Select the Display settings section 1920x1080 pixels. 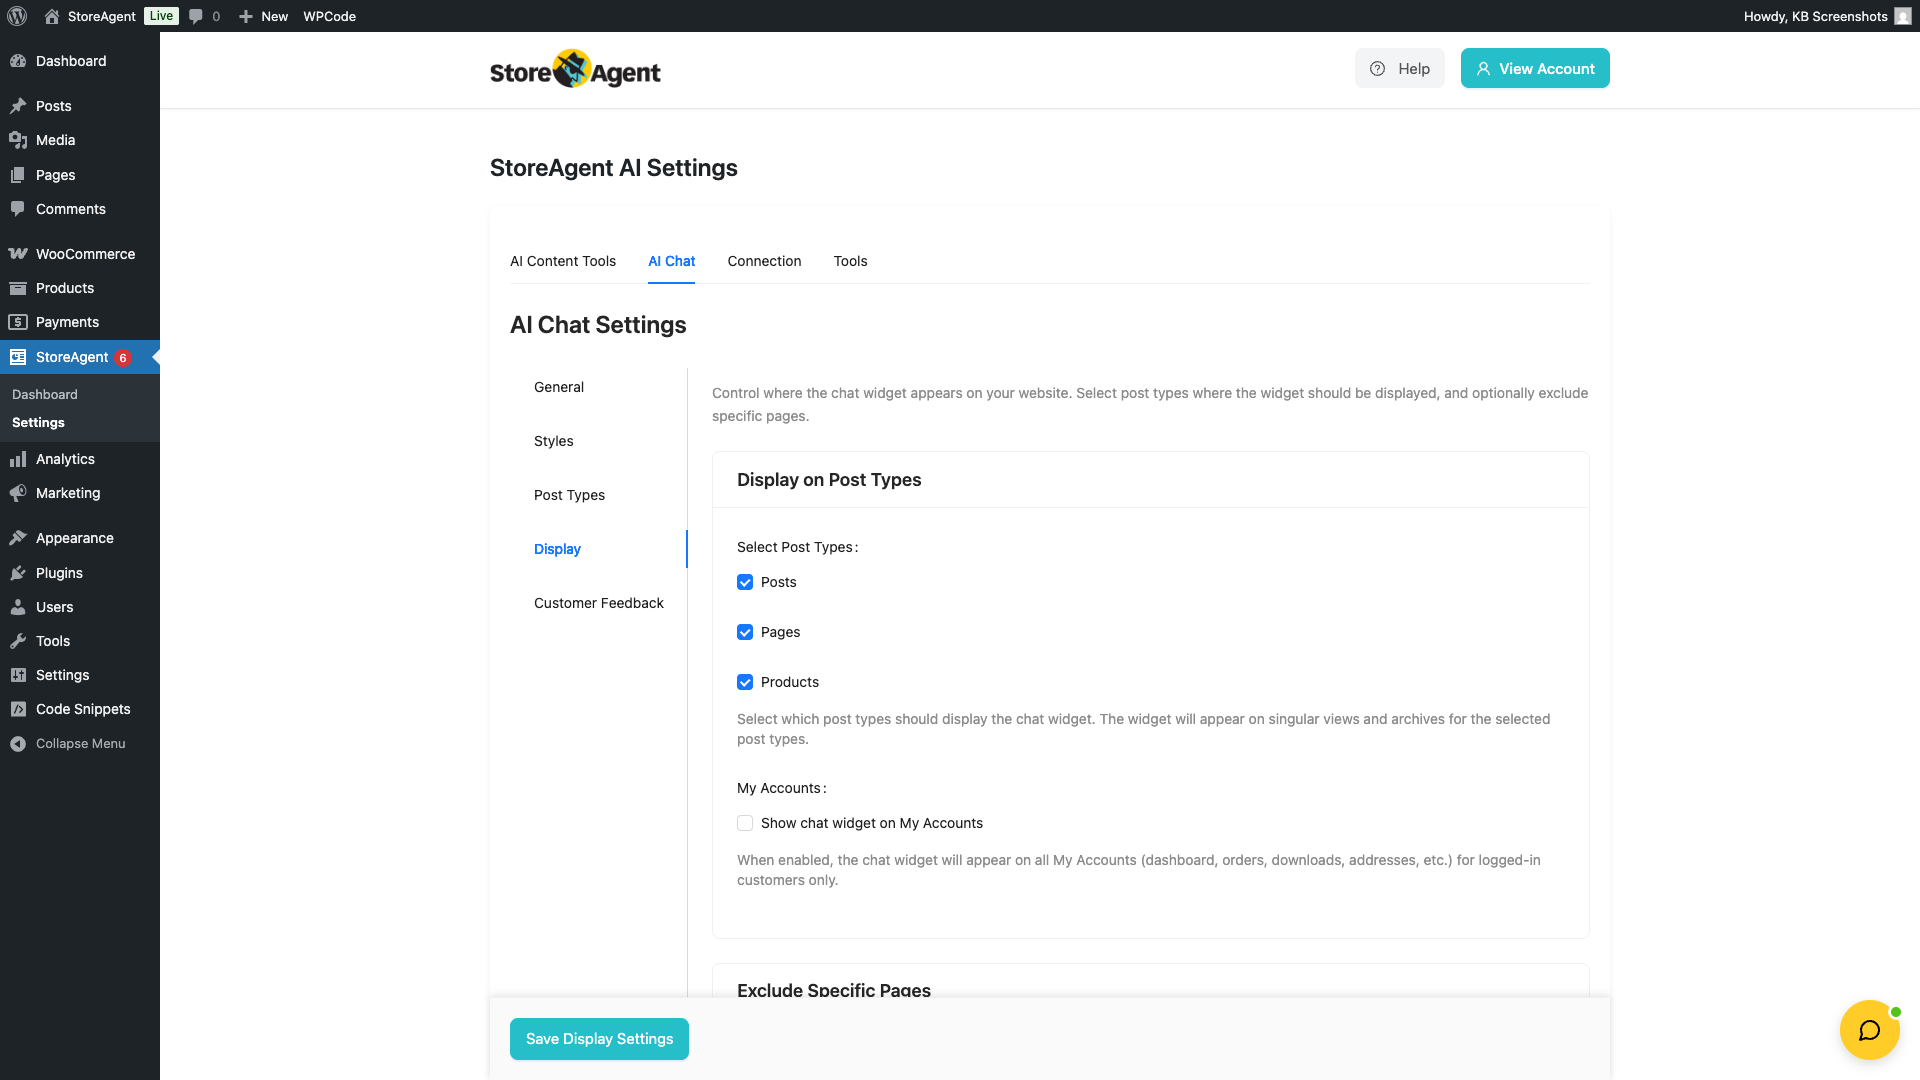pyautogui.click(x=557, y=549)
